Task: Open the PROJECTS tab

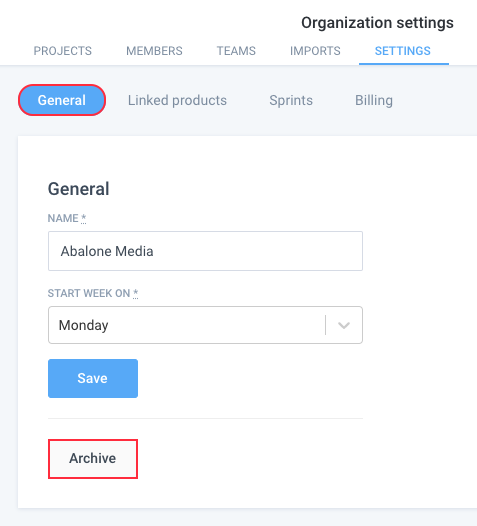Action: (x=62, y=51)
